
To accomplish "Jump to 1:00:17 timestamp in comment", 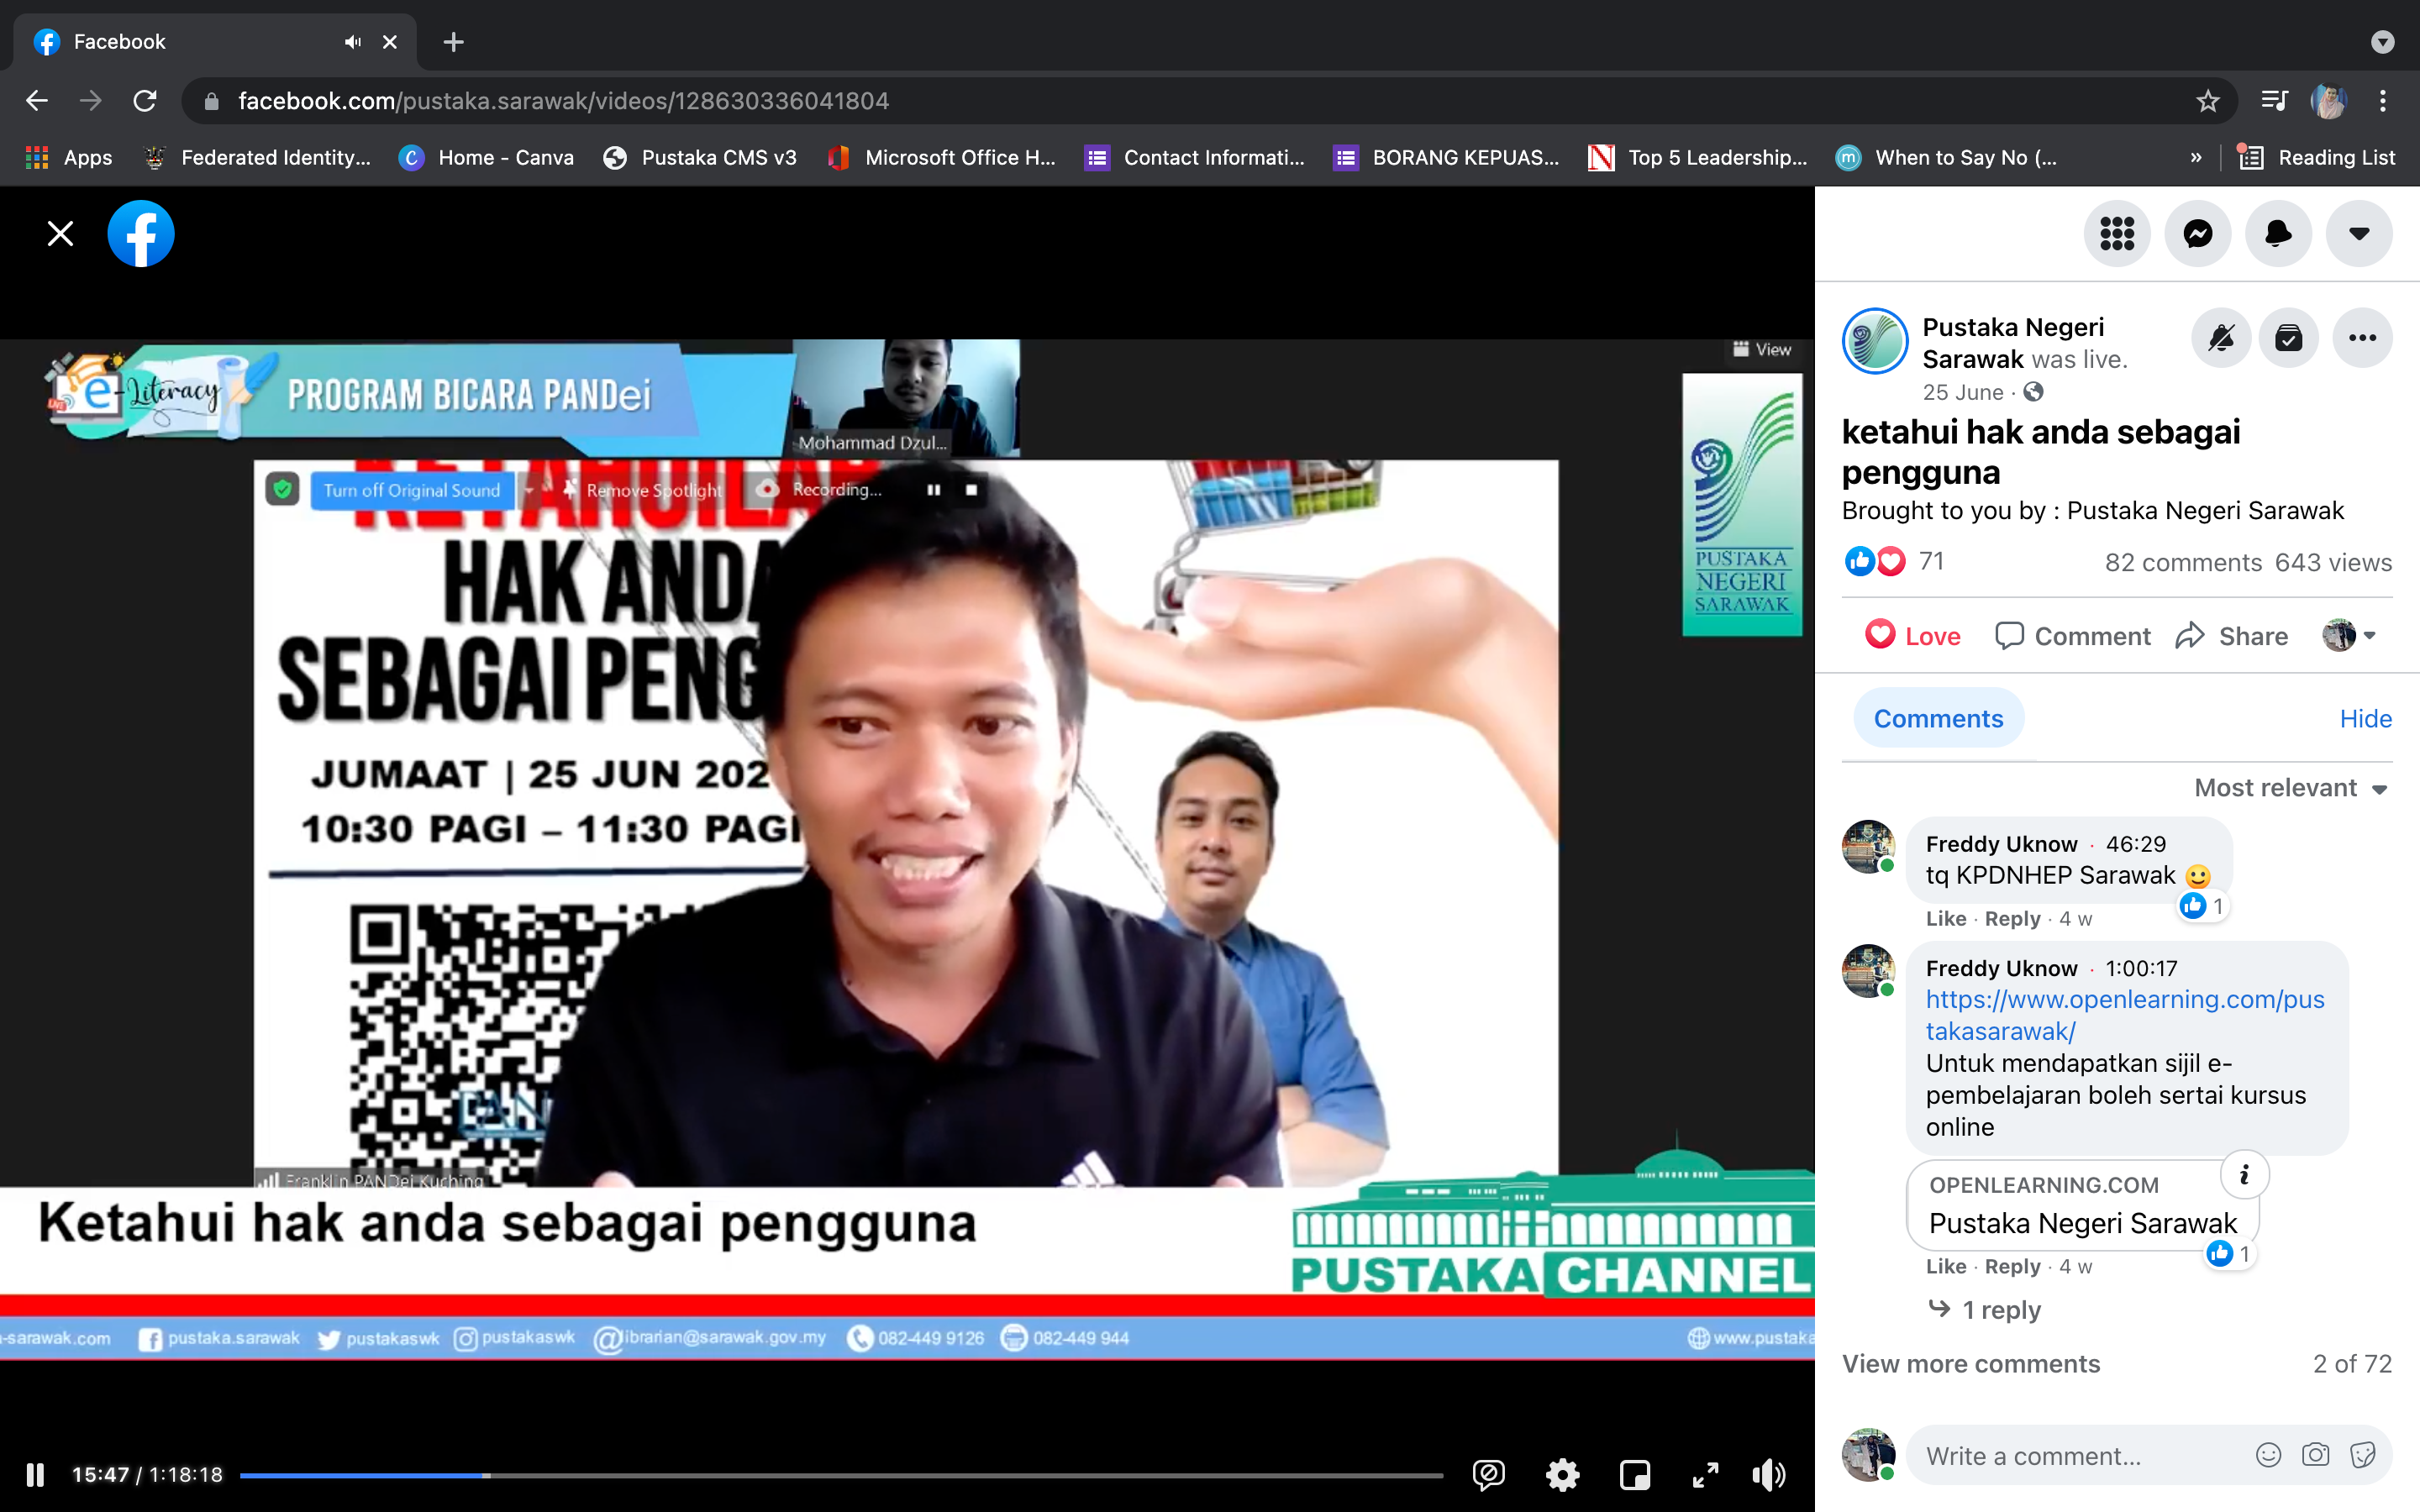I will [2141, 968].
